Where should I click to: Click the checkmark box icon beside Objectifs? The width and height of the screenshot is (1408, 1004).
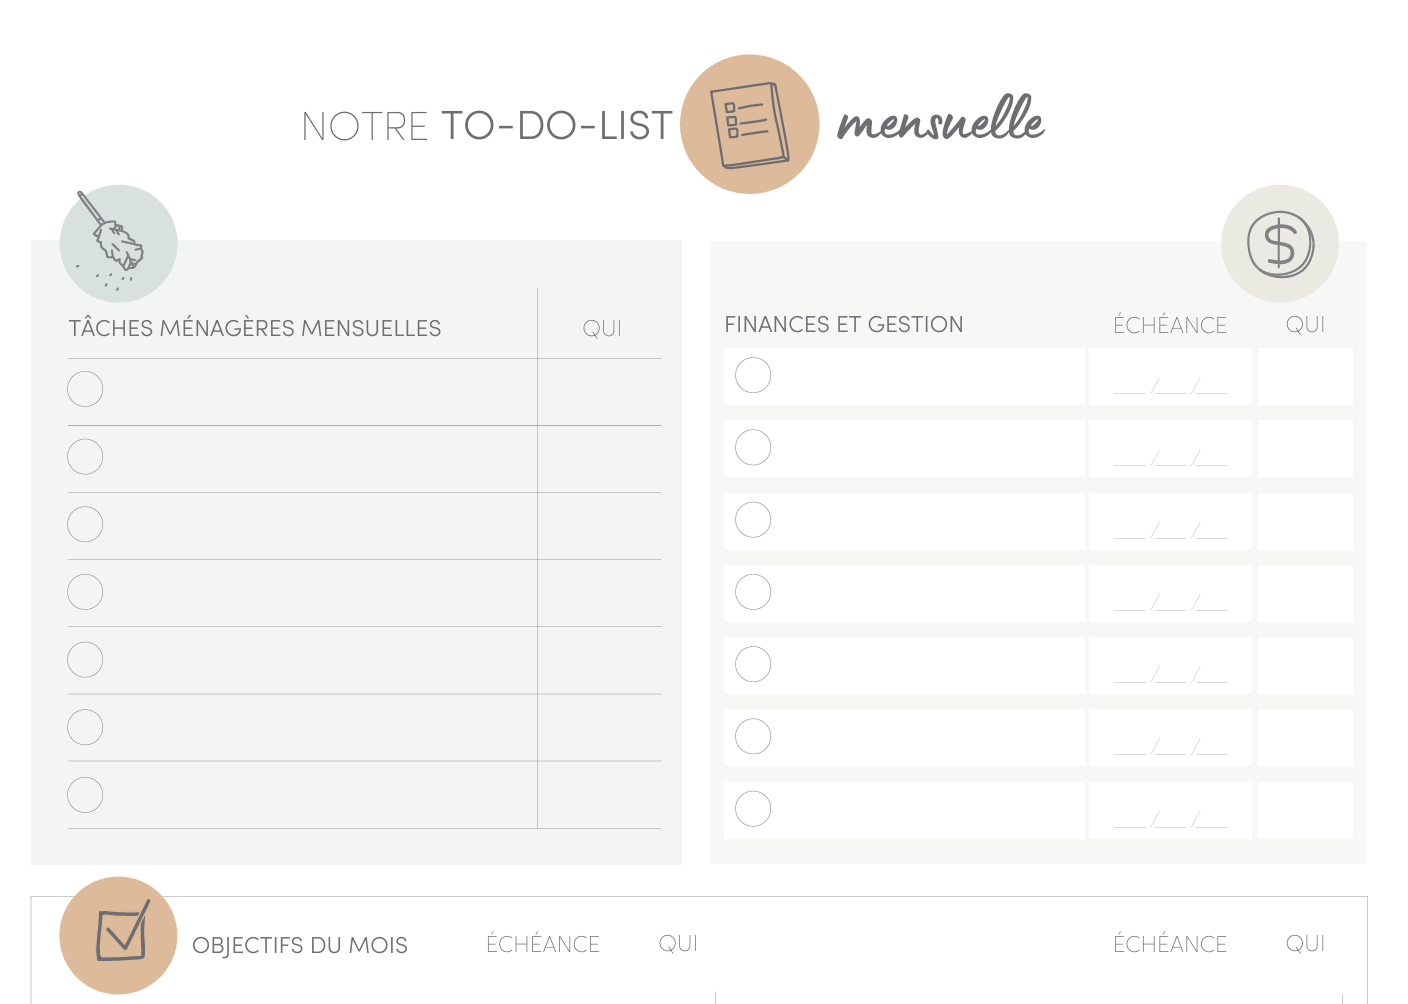coord(120,935)
